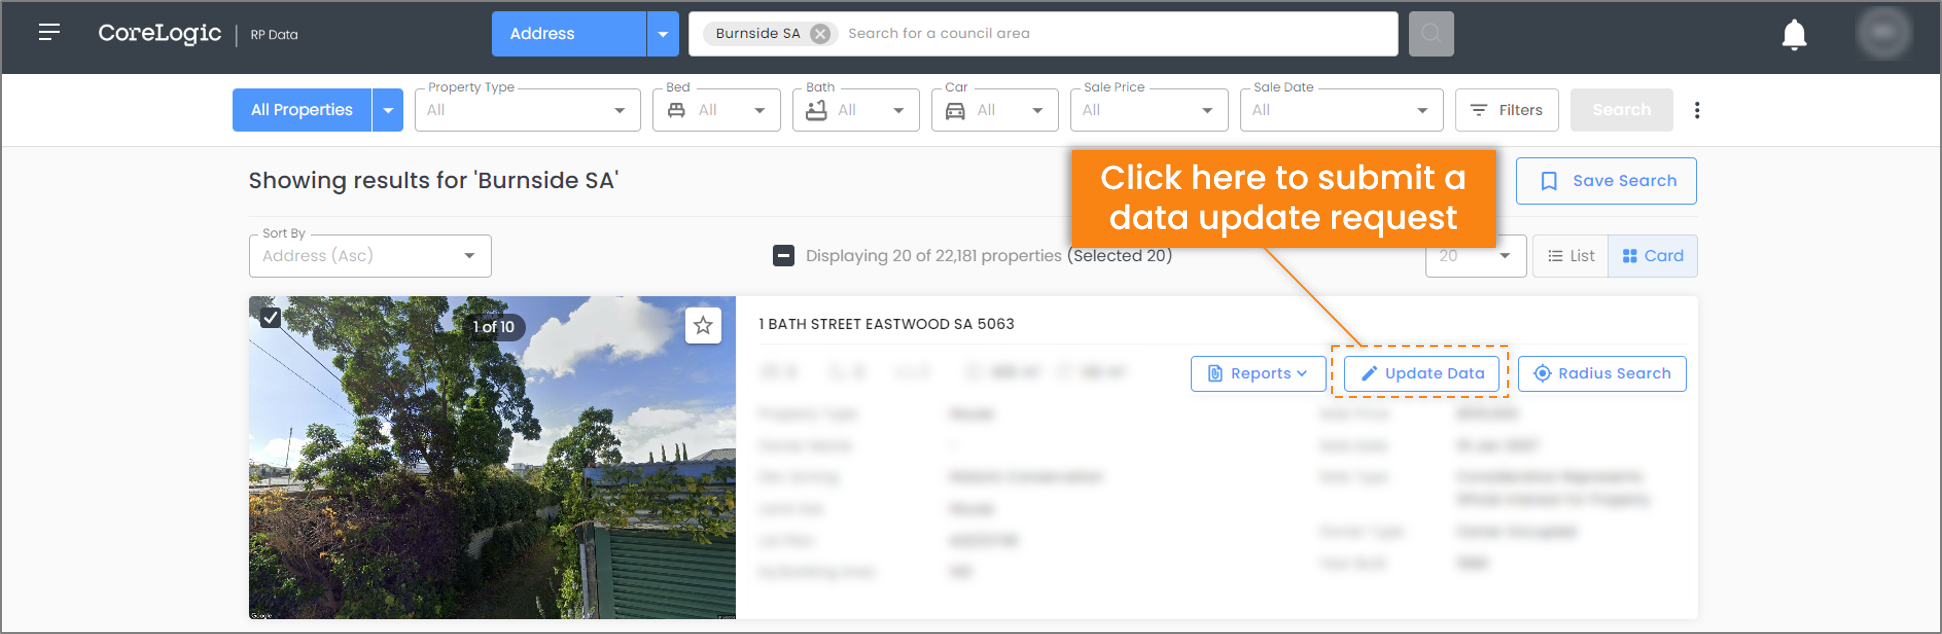Image resolution: width=1942 pixels, height=634 pixels.
Task: Open the three-dot more options menu
Action: pos(1696,110)
